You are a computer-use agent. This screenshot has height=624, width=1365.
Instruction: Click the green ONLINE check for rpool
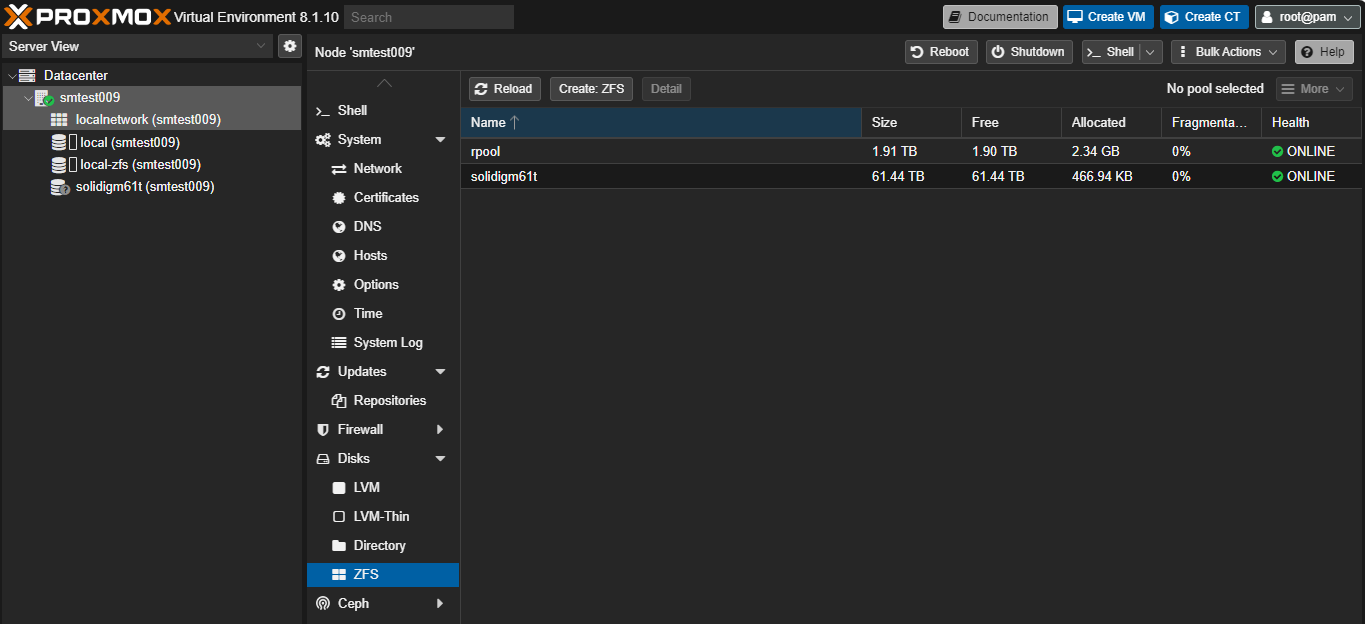click(x=1277, y=152)
